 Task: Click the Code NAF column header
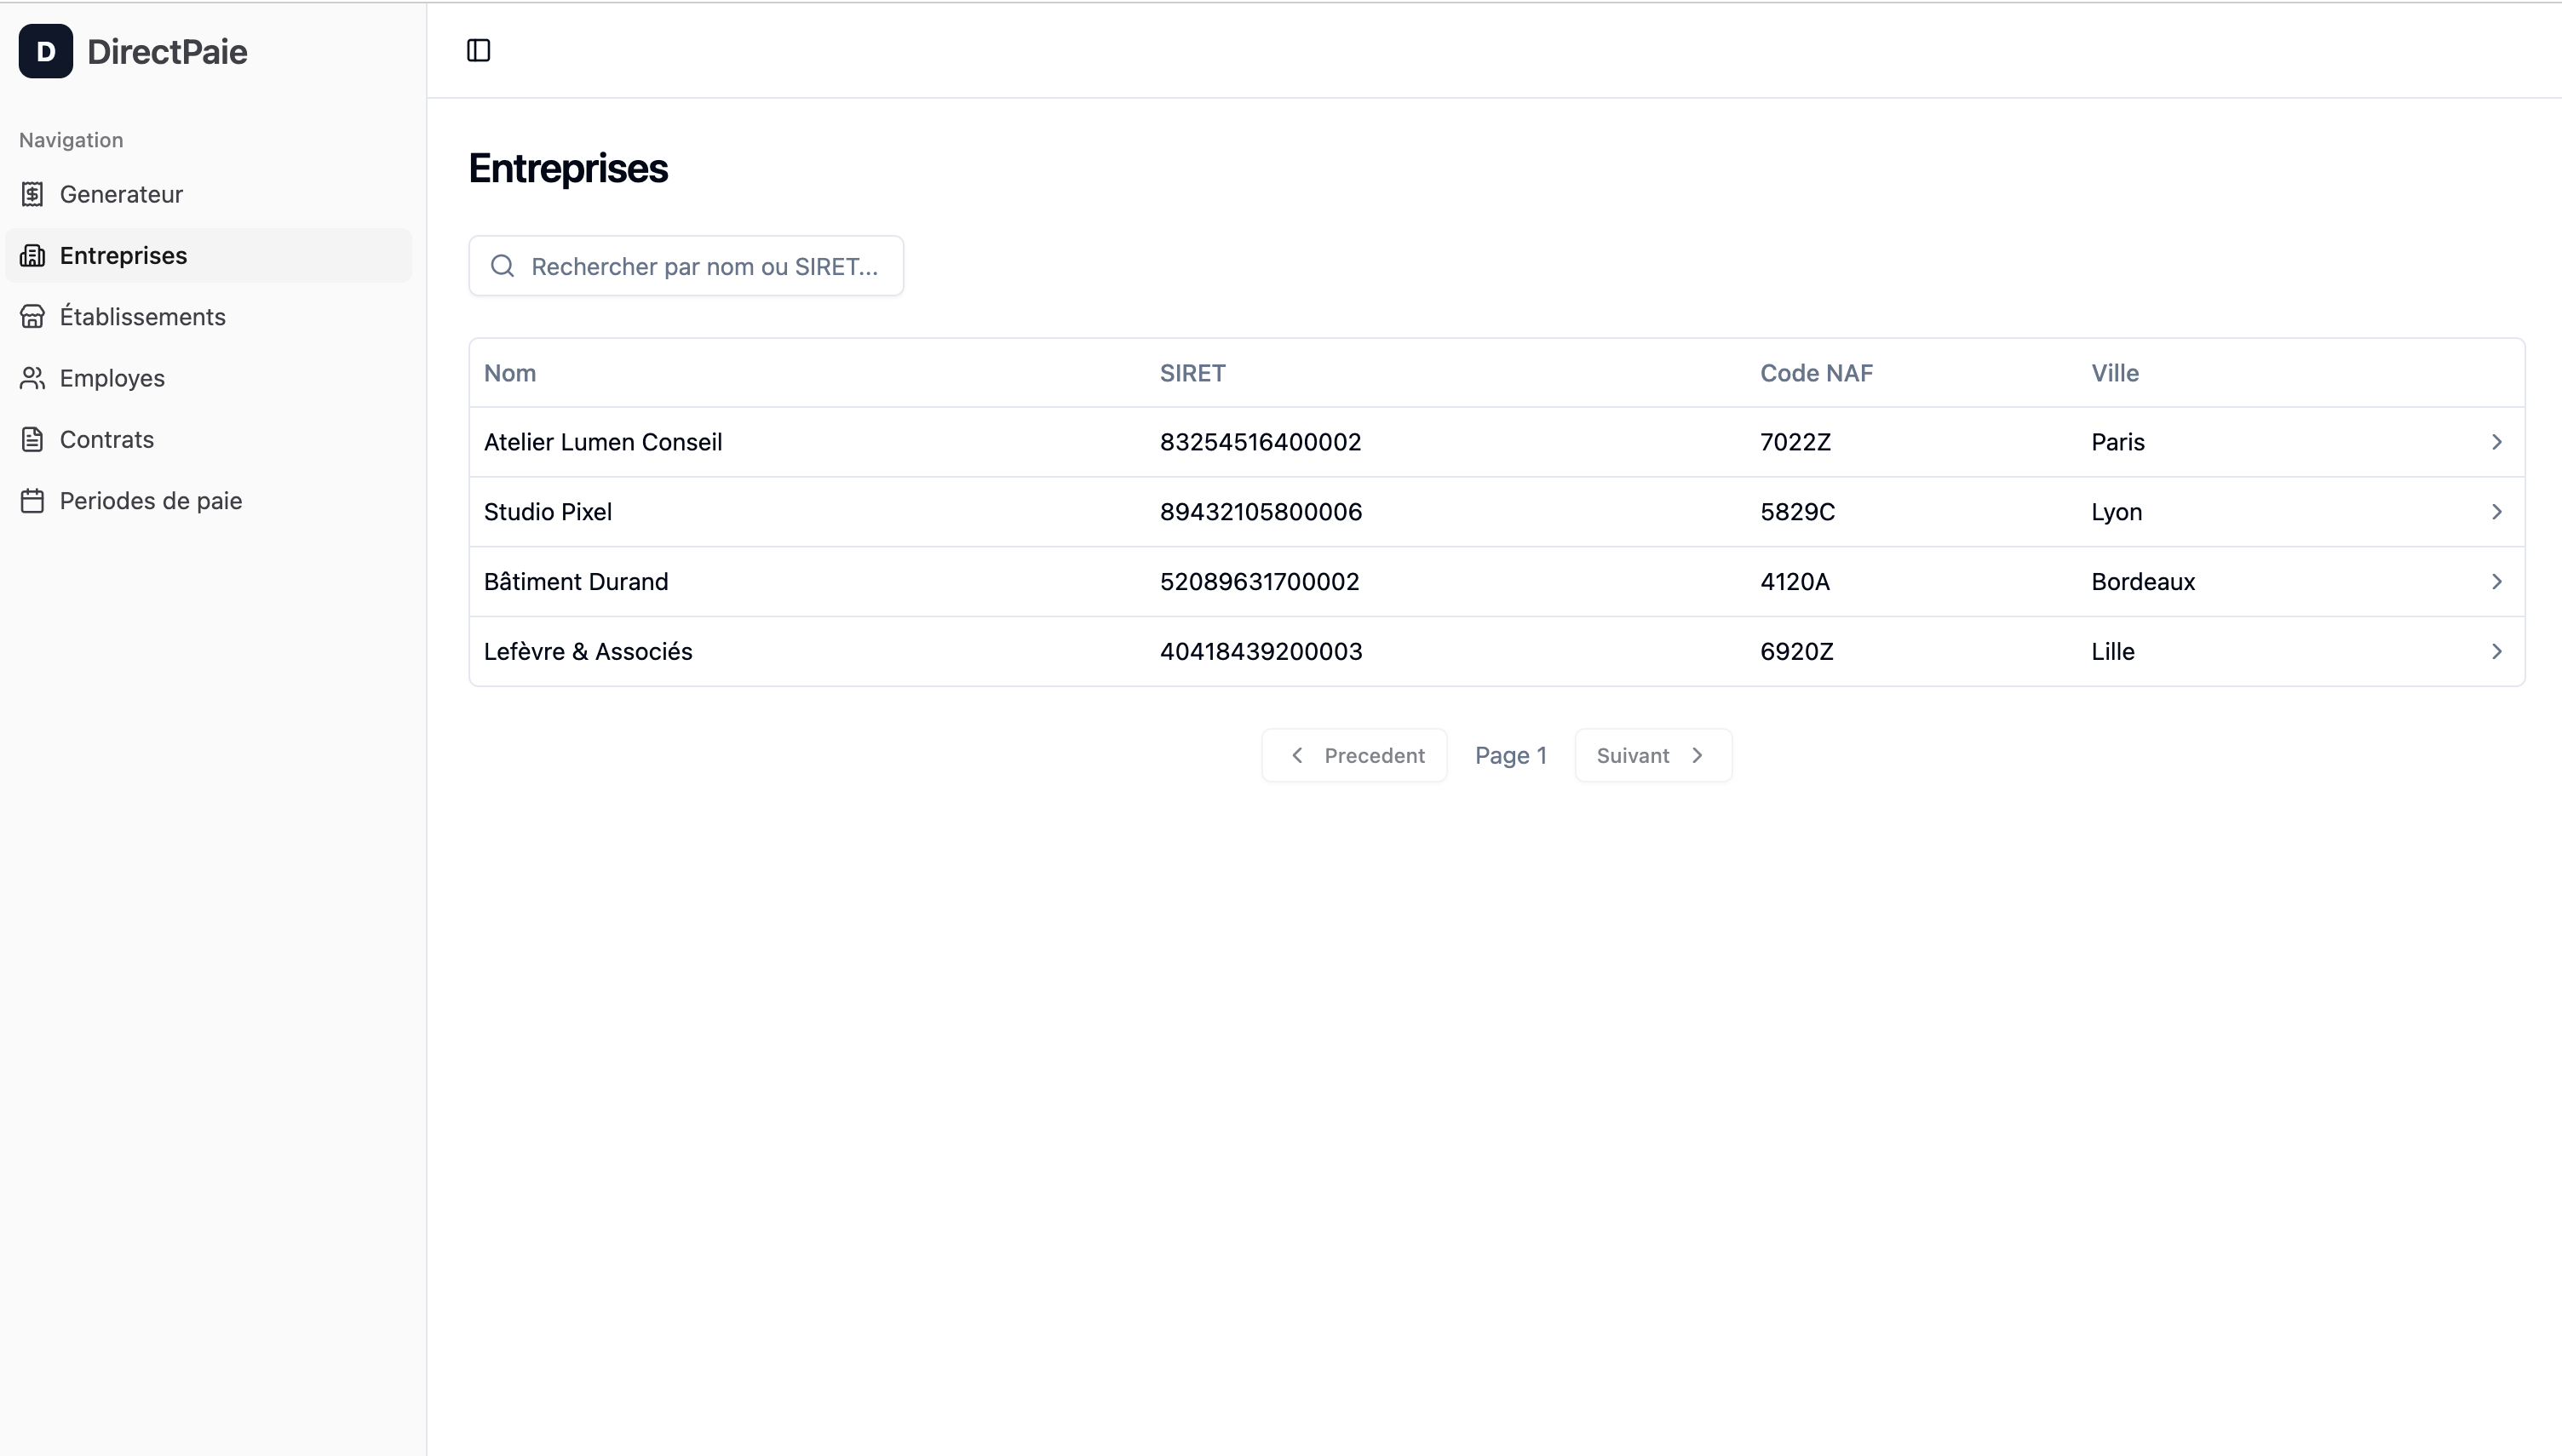click(1816, 373)
